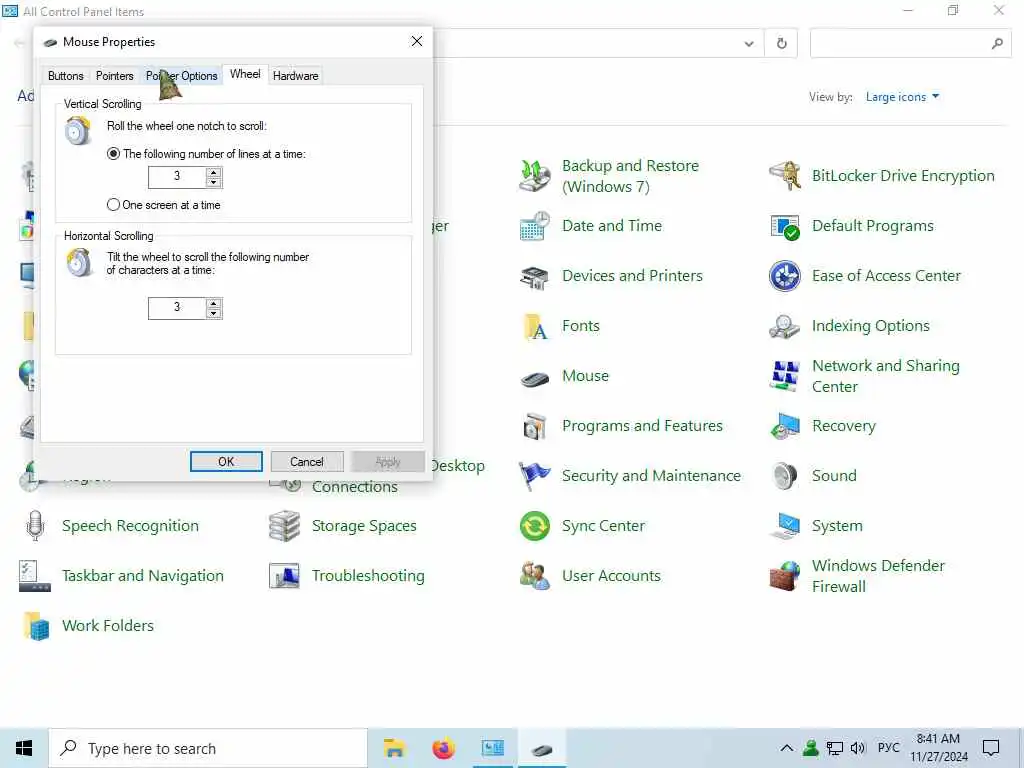
Task: Click the Search Control Panel box
Action: click(x=910, y=44)
